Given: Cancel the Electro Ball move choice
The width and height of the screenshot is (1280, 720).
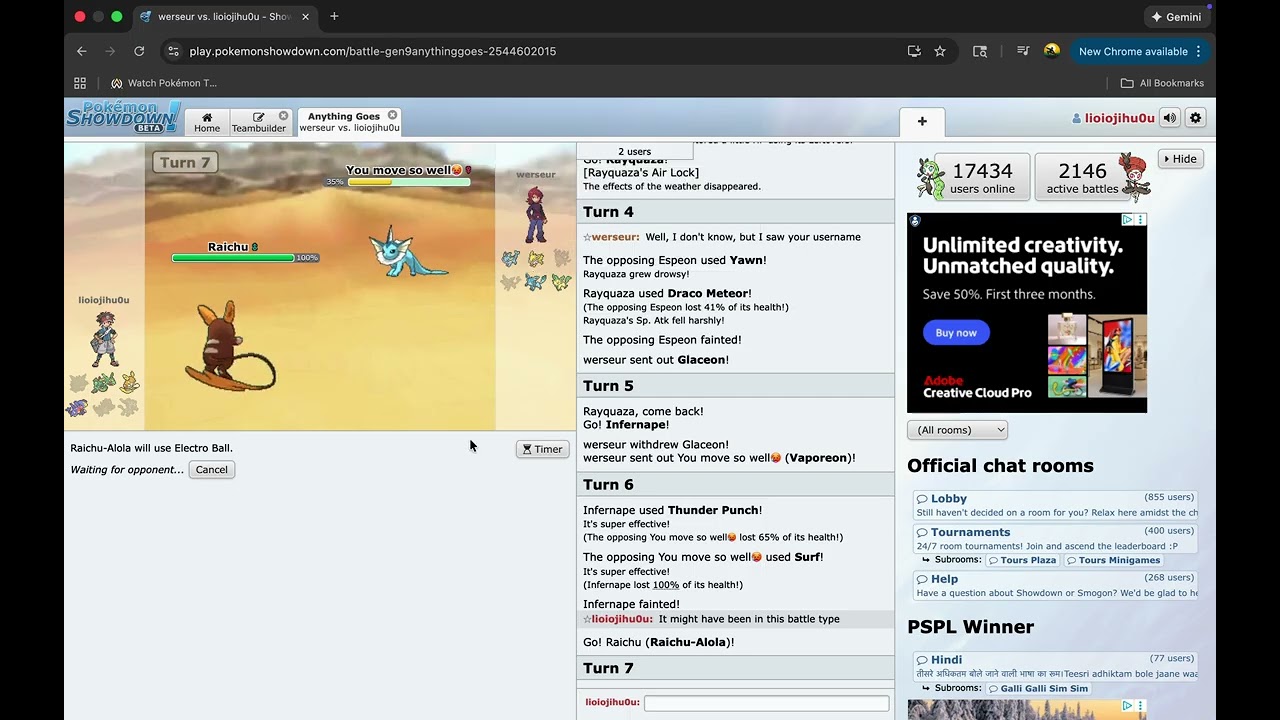Looking at the screenshot, I should (x=211, y=470).
